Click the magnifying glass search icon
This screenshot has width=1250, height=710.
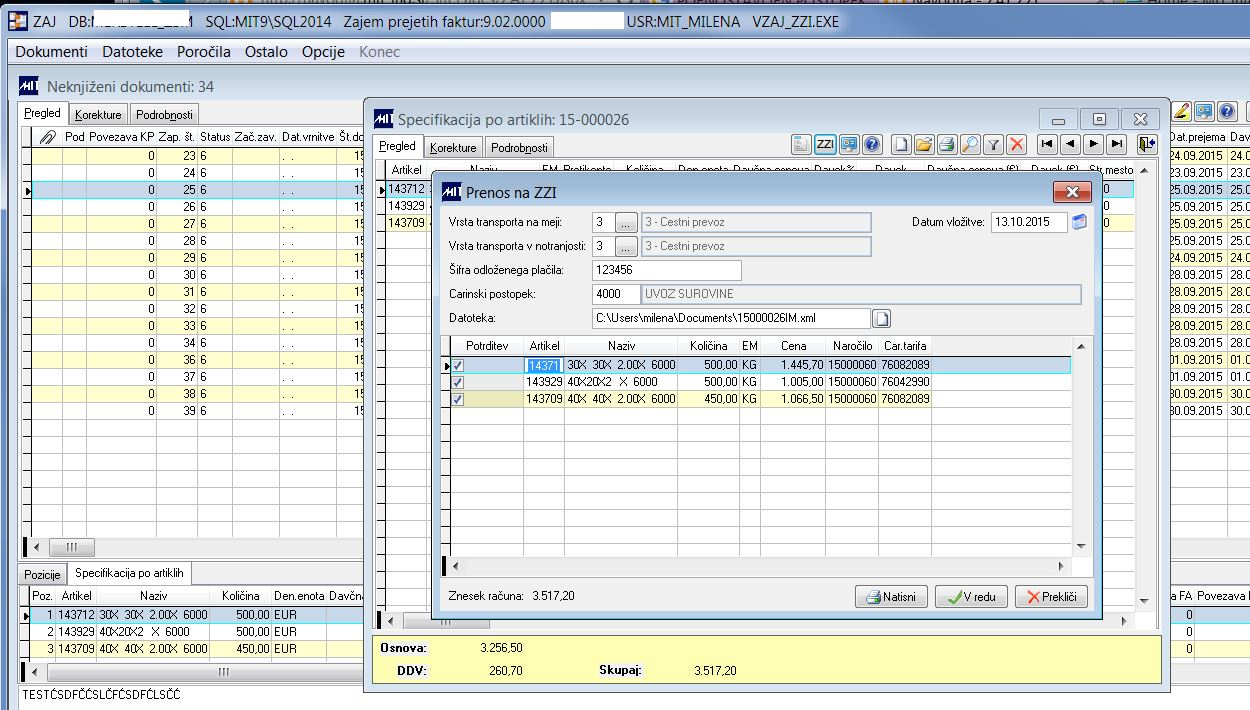(x=970, y=144)
